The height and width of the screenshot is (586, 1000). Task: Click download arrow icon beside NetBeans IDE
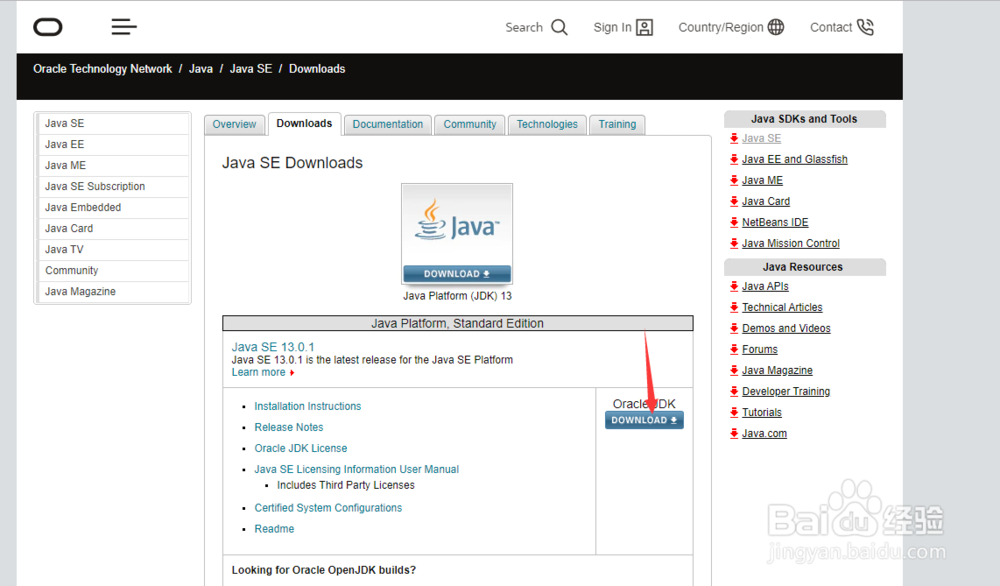[734, 223]
